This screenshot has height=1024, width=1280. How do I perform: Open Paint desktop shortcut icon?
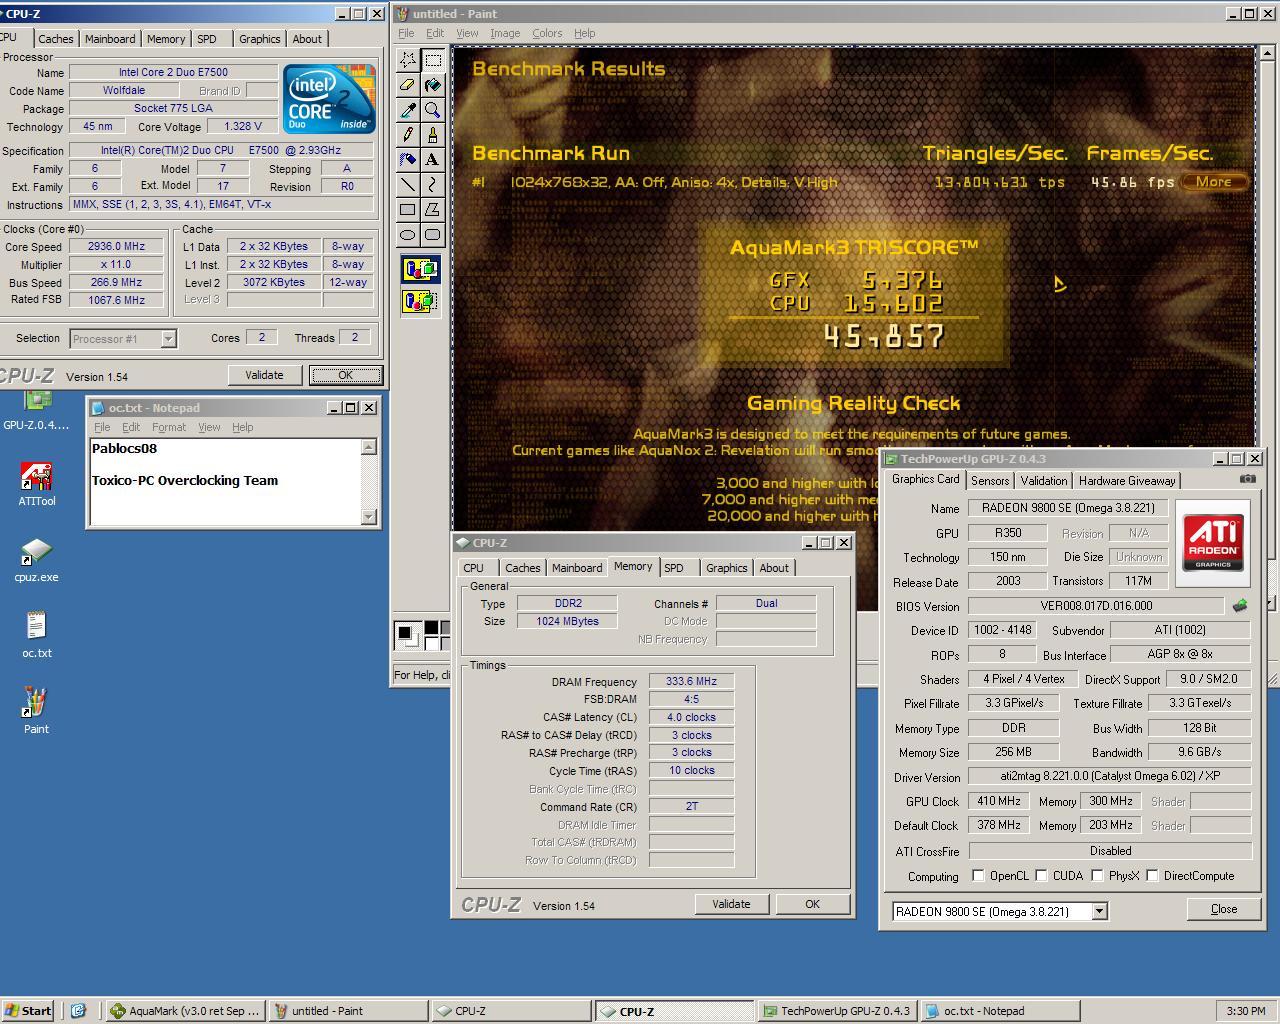click(x=36, y=712)
